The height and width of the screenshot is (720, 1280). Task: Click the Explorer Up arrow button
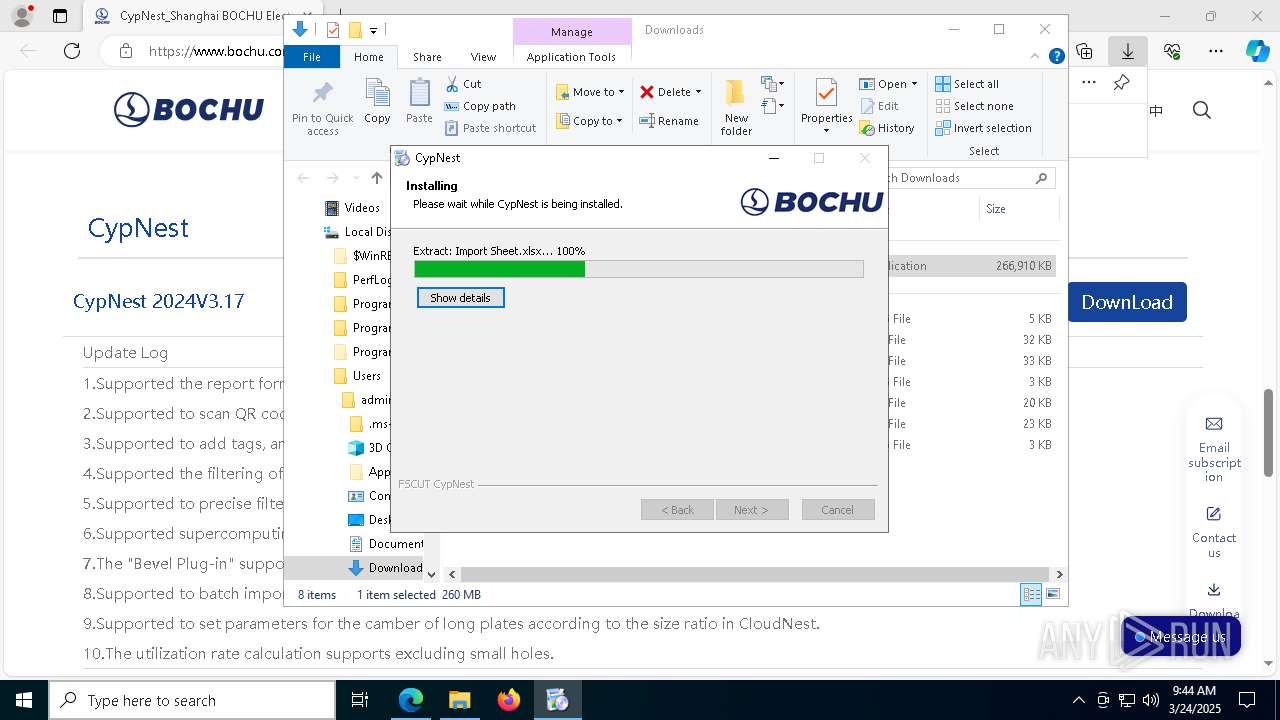click(x=377, y=178)
